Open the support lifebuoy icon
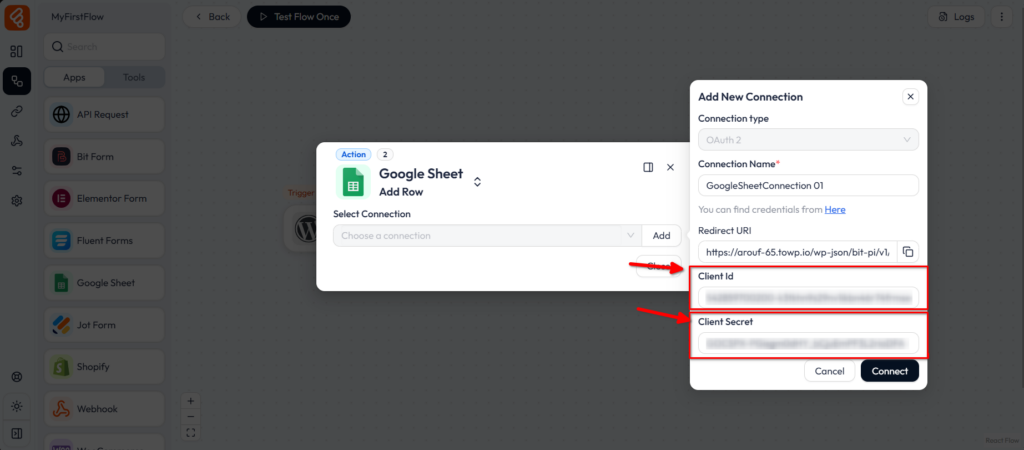Screen dimensions: 1024x450 [17, 377]
